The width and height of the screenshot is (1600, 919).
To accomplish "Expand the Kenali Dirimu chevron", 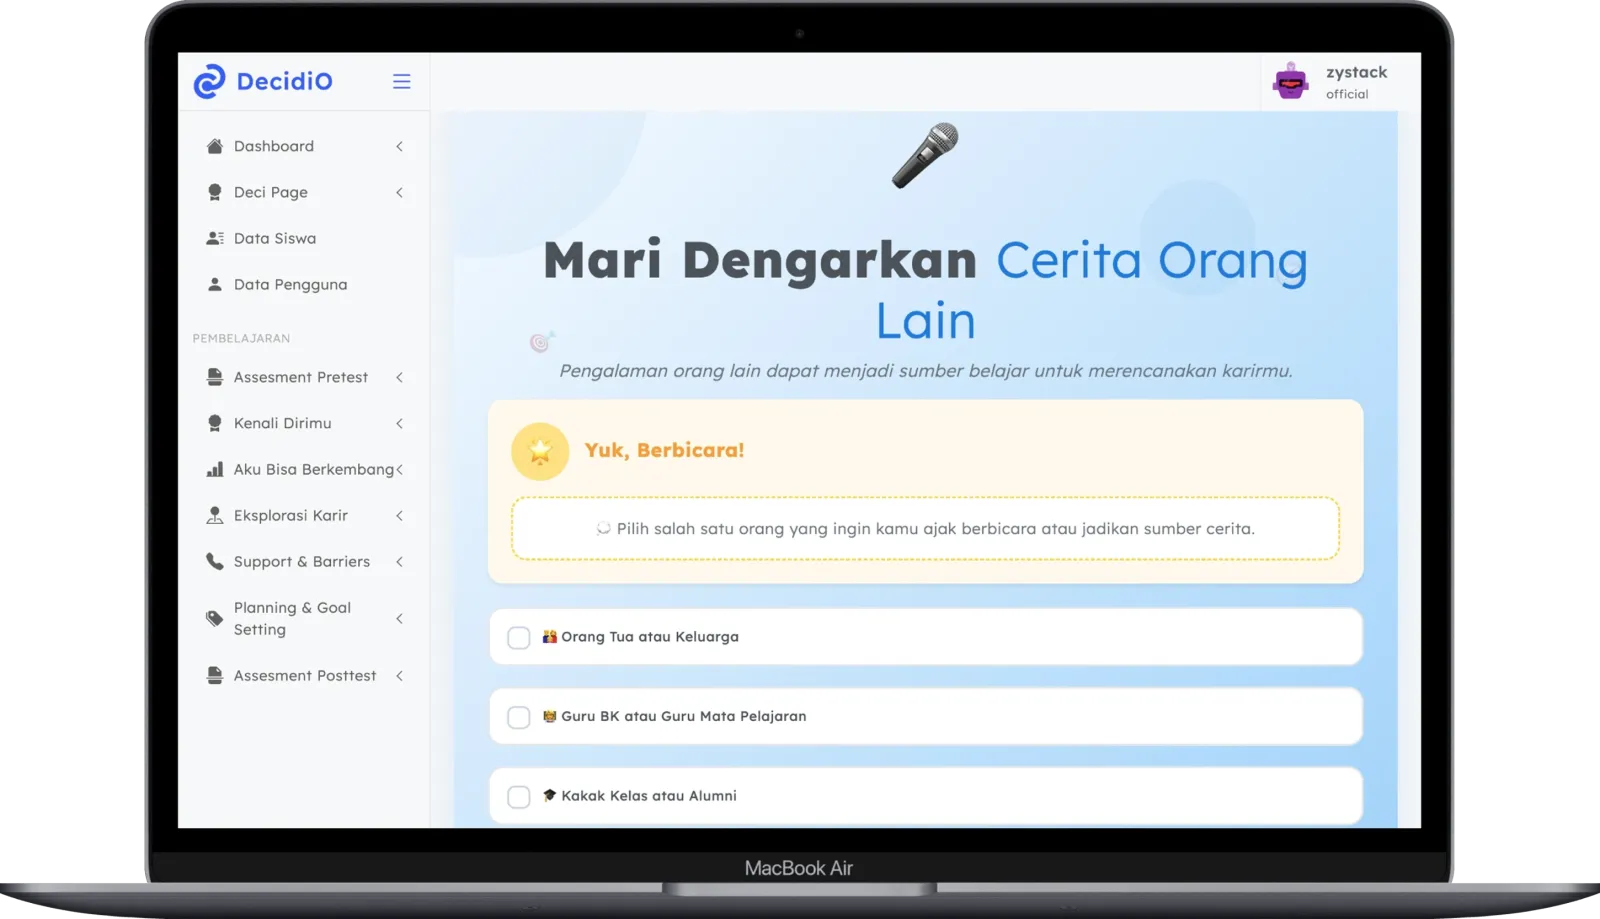I will [x=399, y=423].
